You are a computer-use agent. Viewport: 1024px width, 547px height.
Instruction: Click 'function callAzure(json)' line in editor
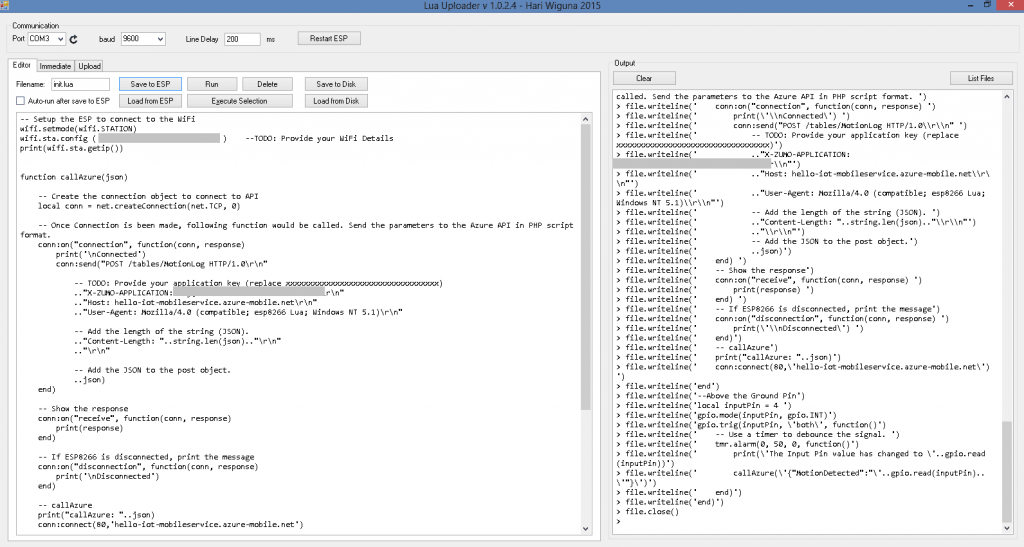click(x=74, y=177)
